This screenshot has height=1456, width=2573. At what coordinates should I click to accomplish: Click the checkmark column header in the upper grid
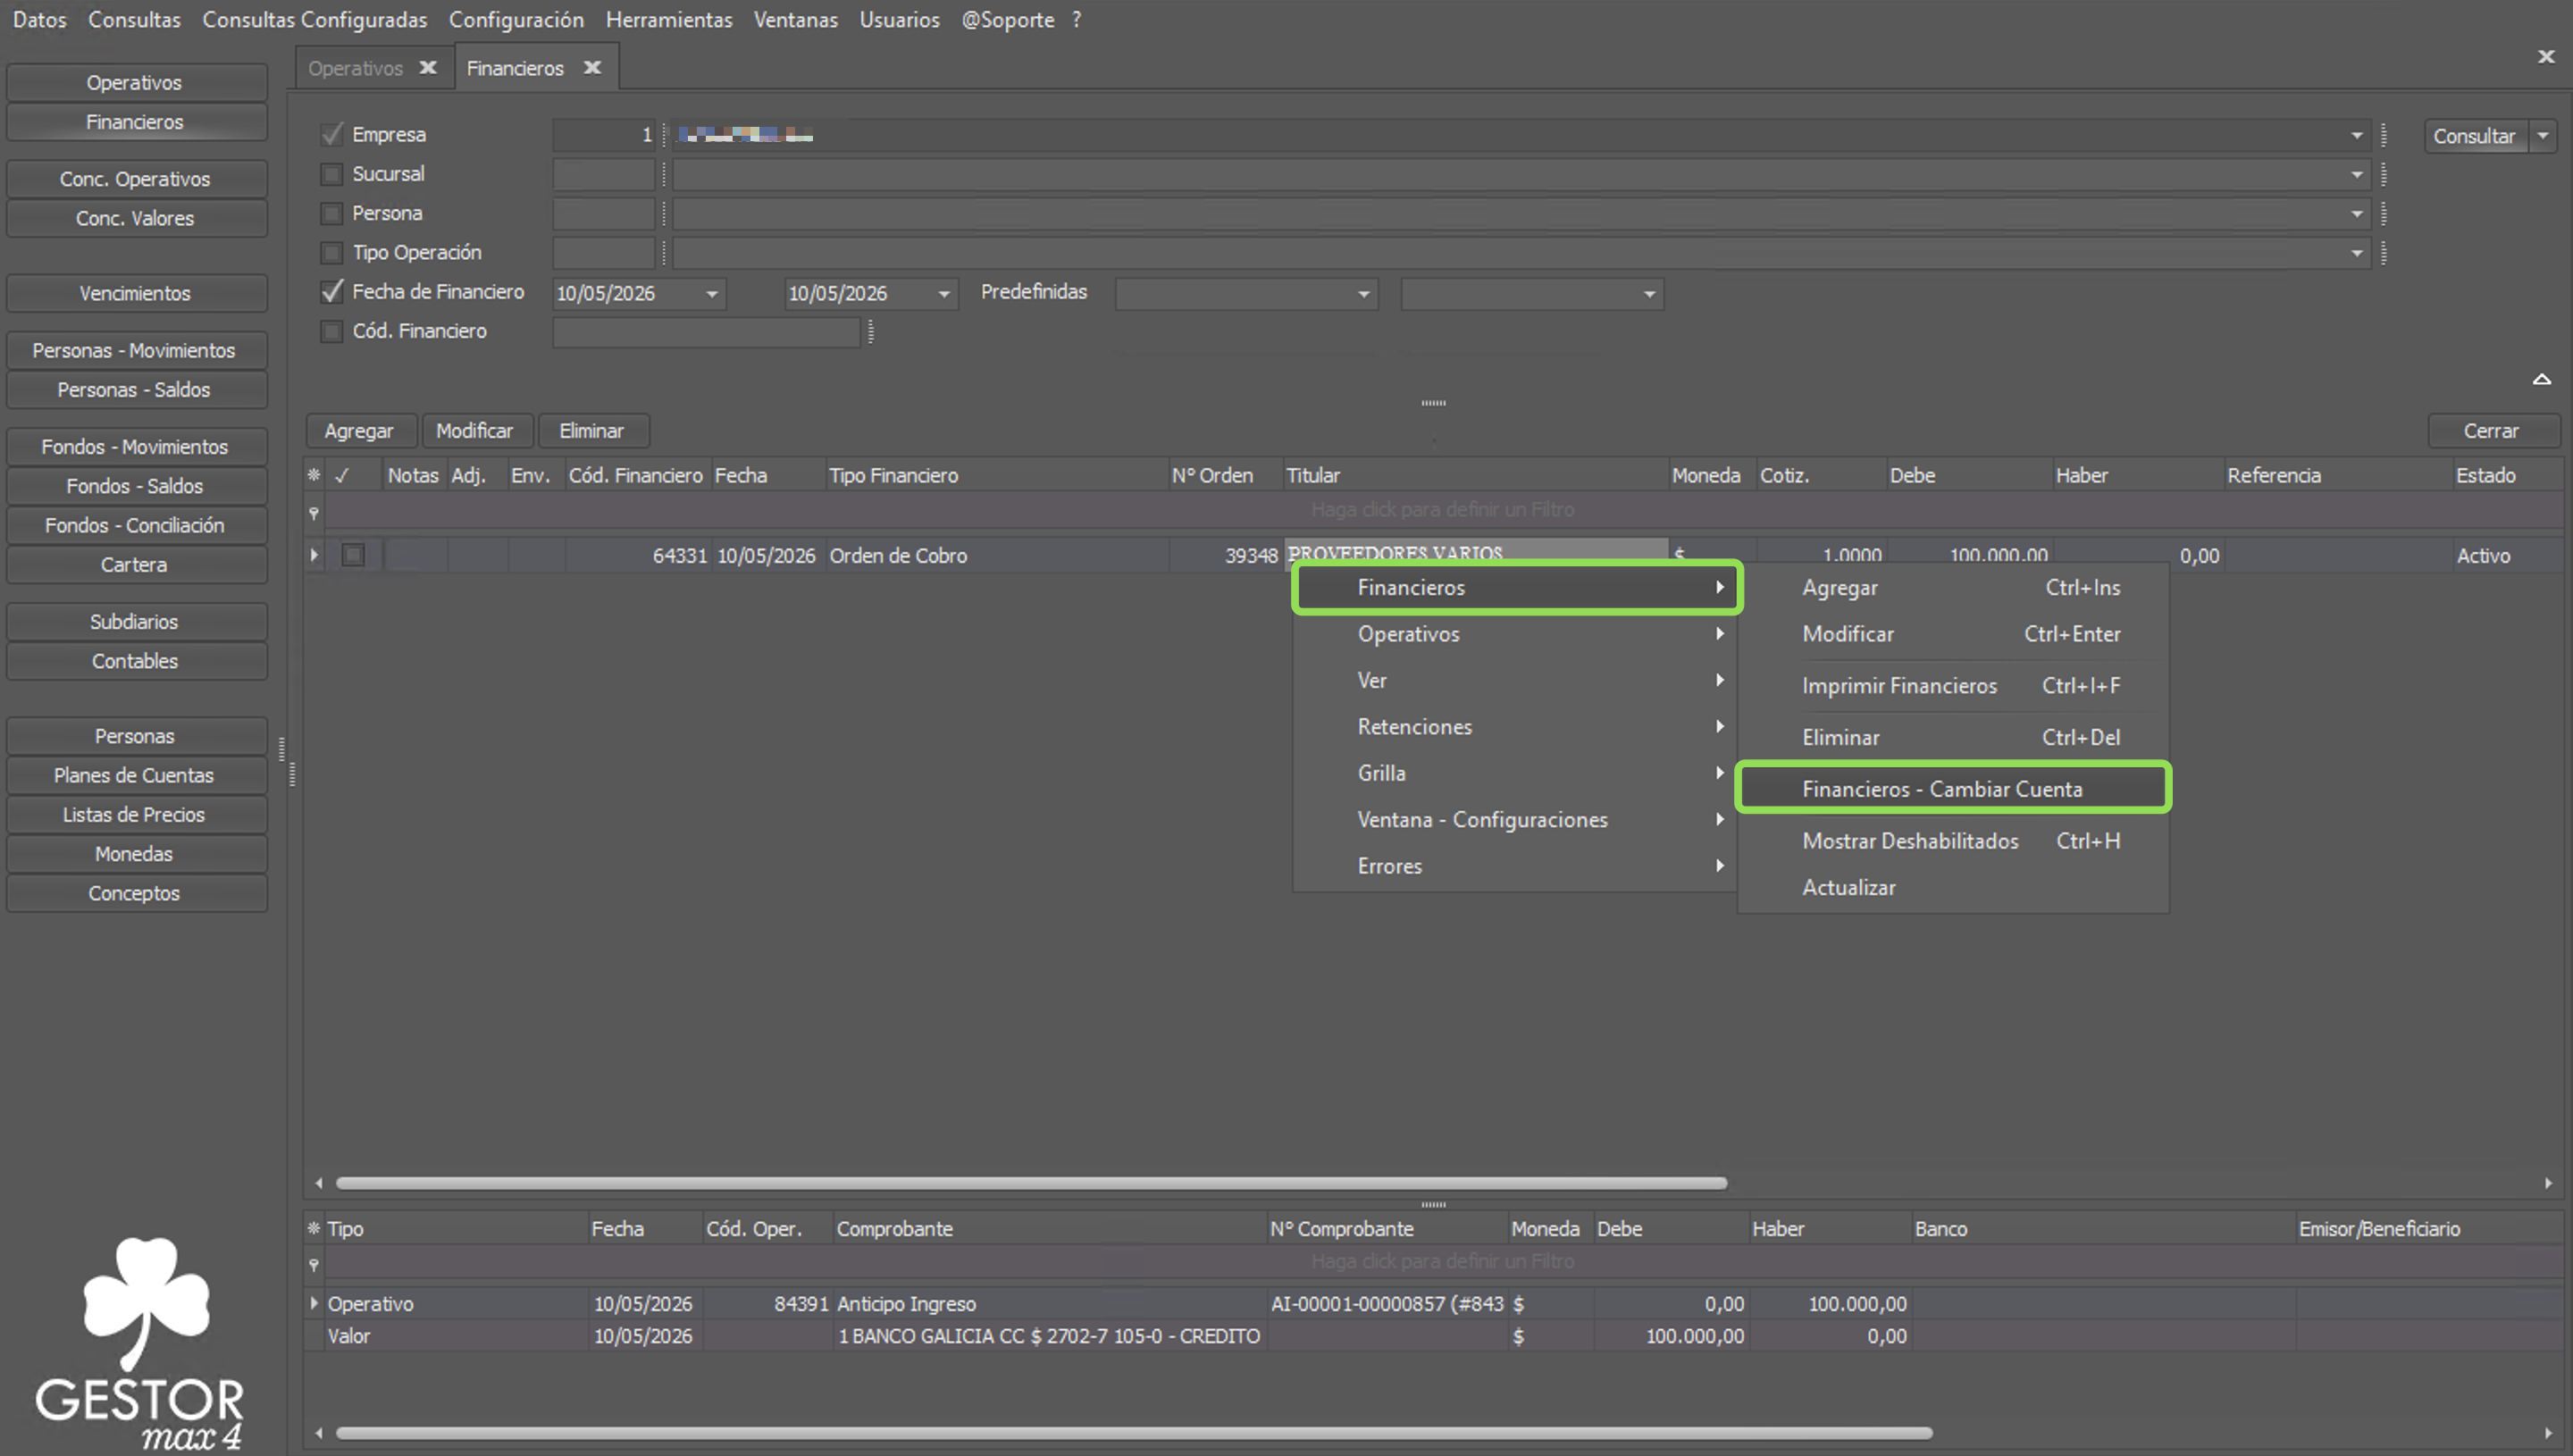(342, 475)
